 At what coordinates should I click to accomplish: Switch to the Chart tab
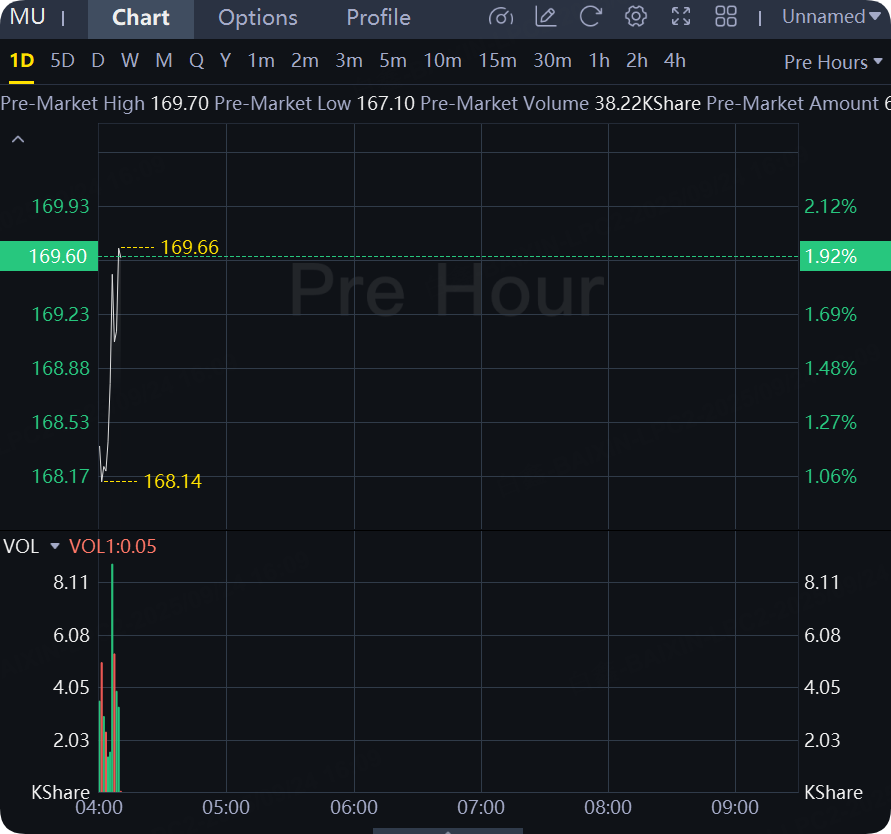(141, 18)
